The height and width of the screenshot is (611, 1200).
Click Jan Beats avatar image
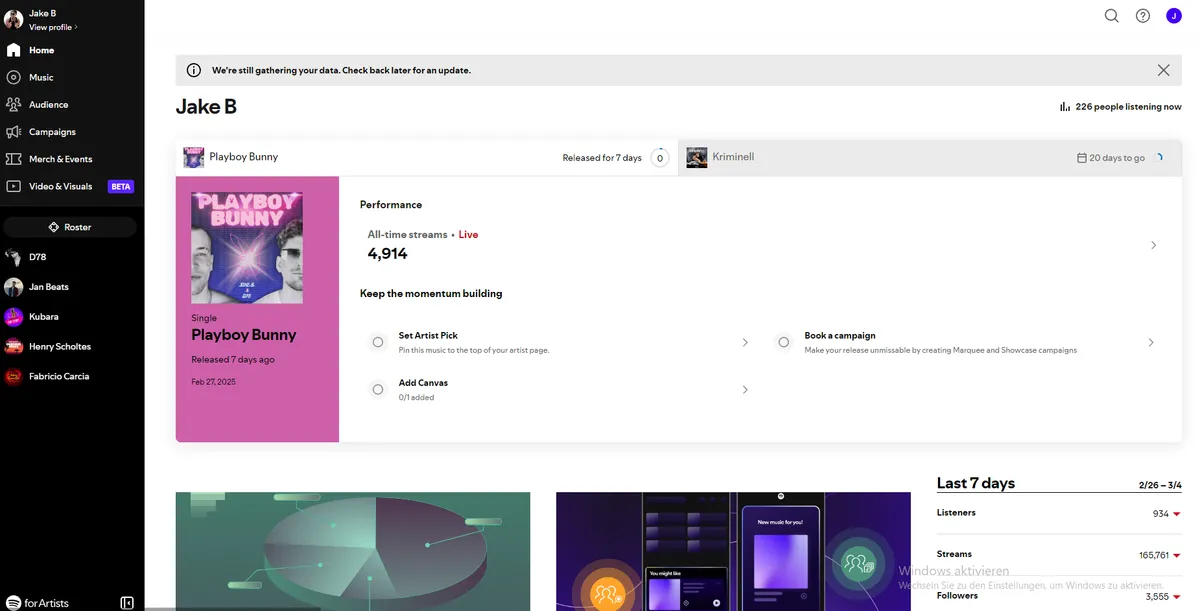tap(13, 287)
